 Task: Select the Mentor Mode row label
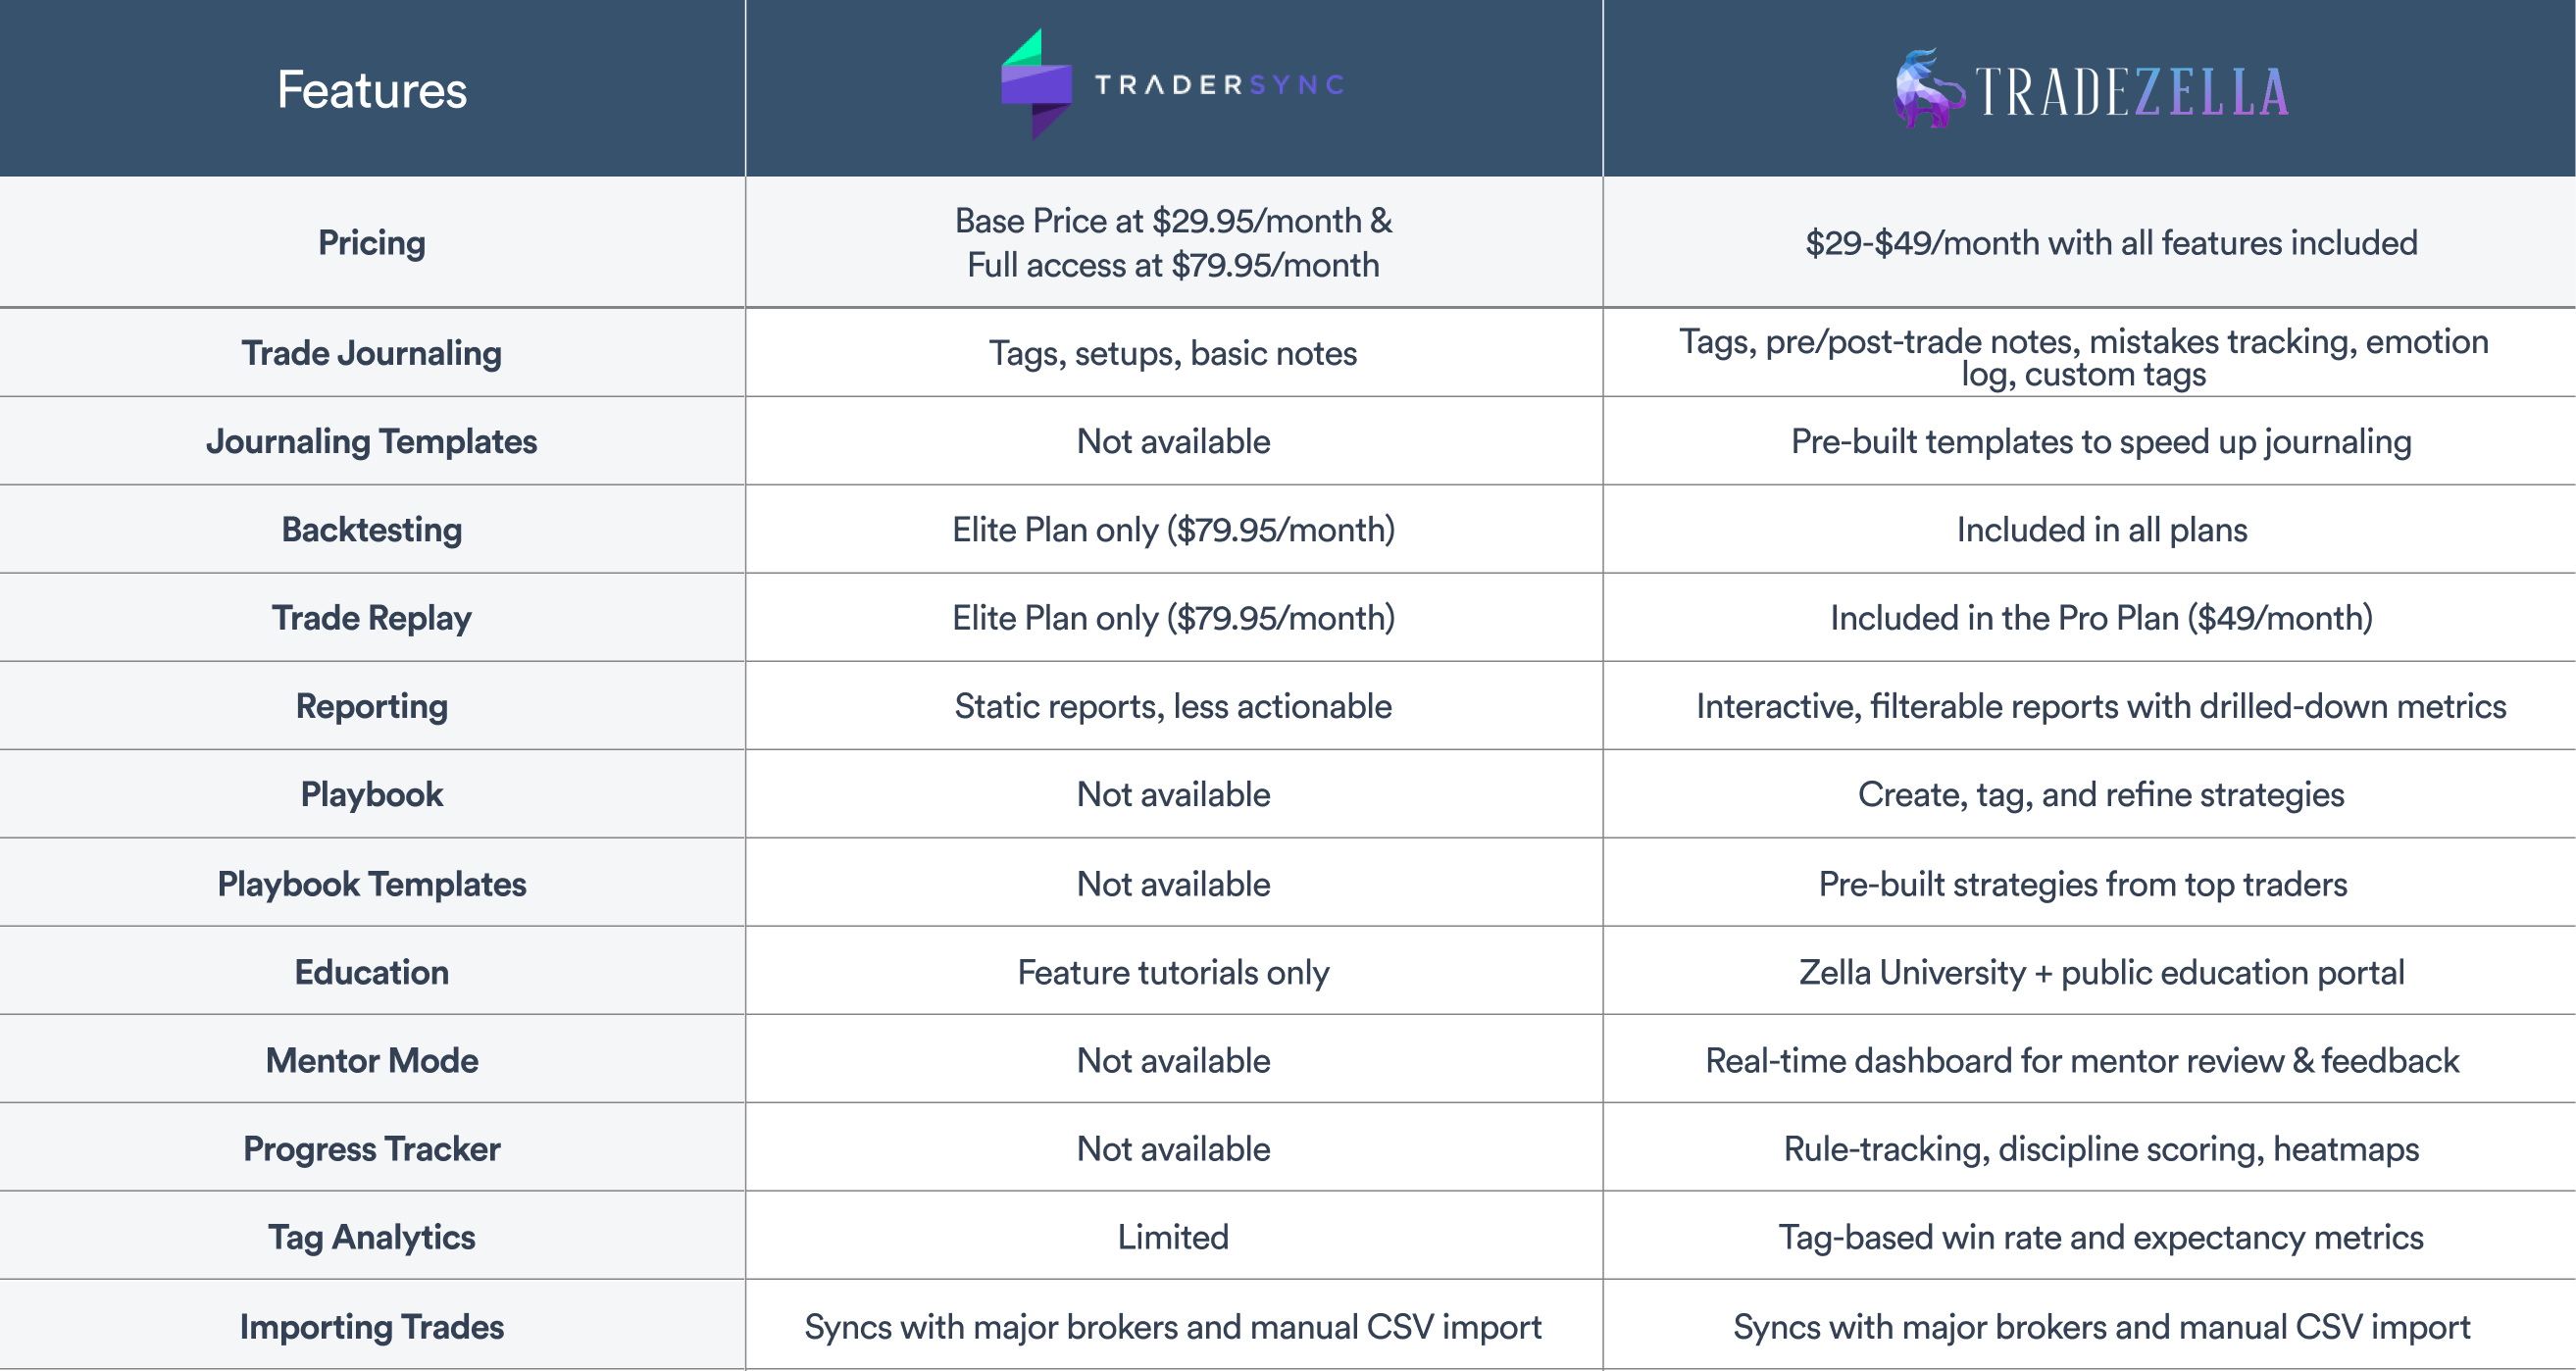(372, 1060)
